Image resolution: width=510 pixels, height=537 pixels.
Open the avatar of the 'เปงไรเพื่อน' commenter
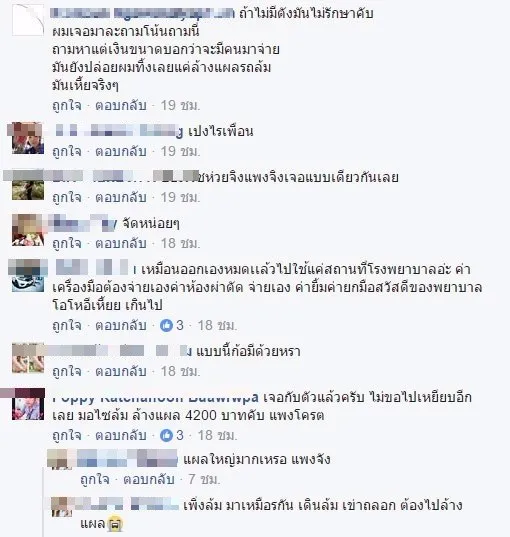(x=27, y=138)
